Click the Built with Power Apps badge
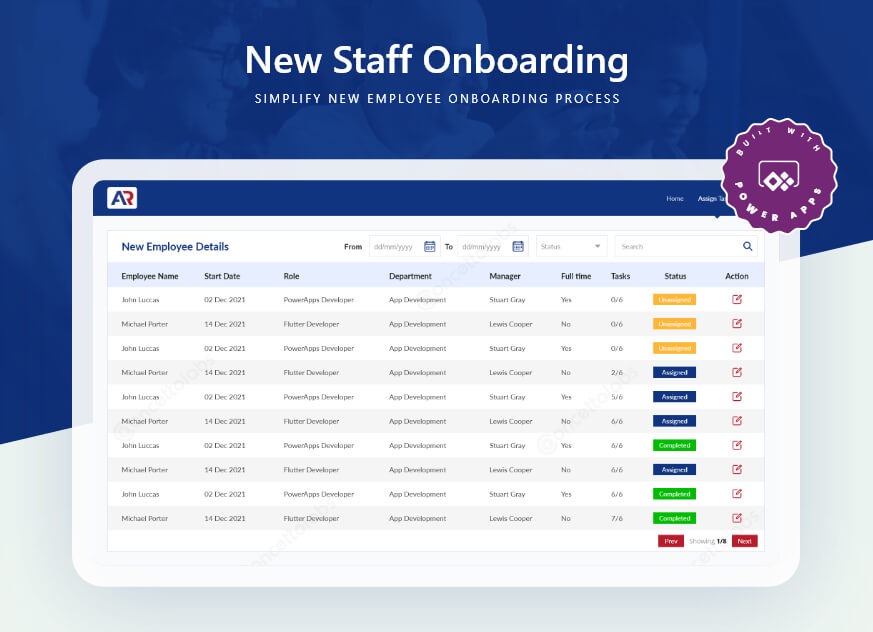The image size is (873, 632). (x=779, y=175)
